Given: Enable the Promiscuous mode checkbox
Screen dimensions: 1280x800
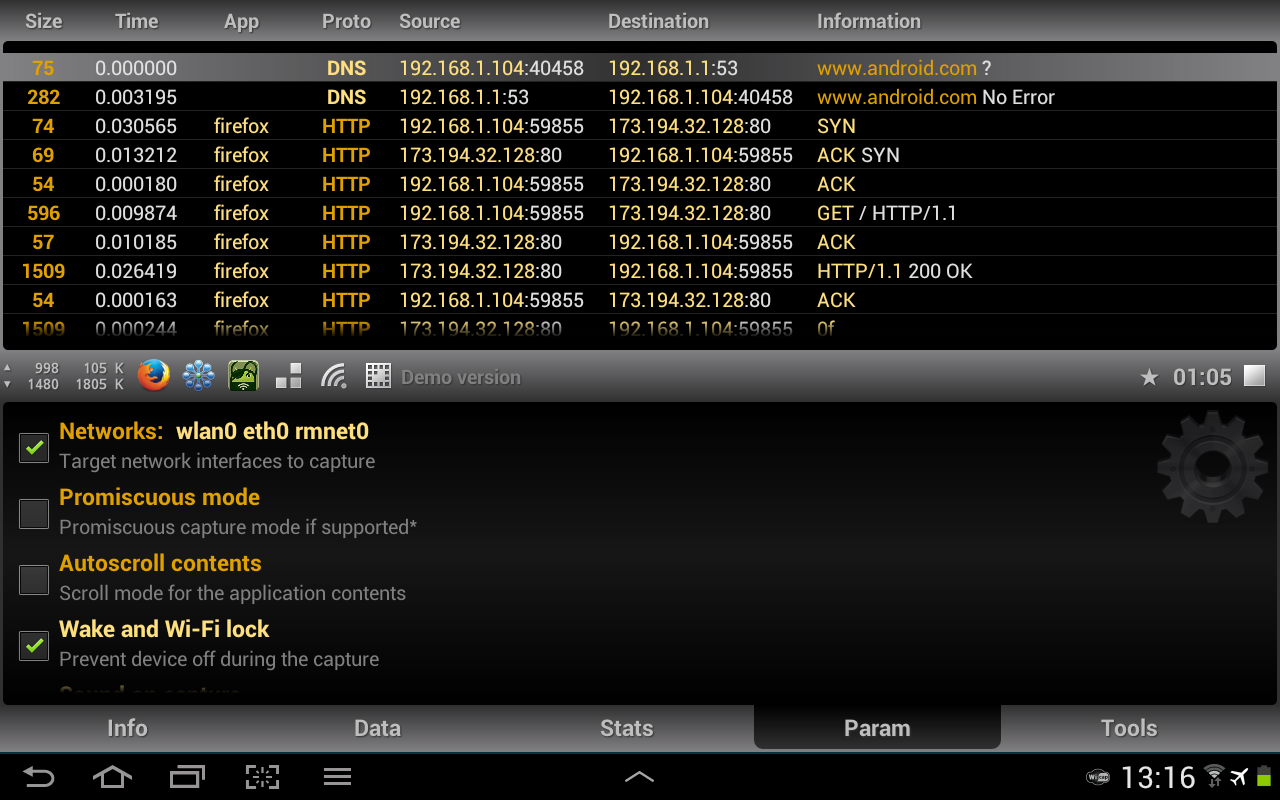Looking at the screenshot, I should [x=34, y=513].
